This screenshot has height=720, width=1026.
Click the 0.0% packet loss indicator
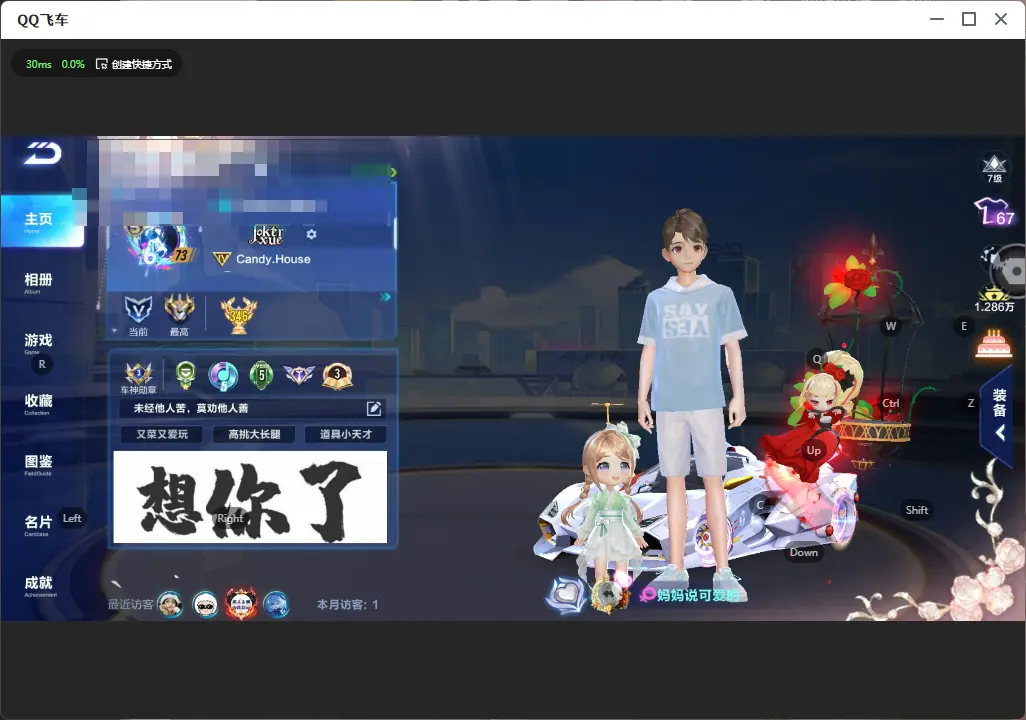[73, 64]
